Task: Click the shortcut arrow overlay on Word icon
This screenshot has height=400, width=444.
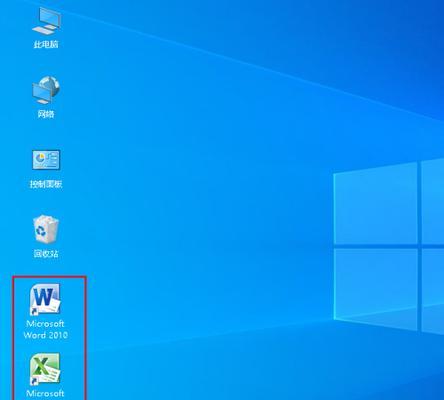Action: [x=34, y=311]
